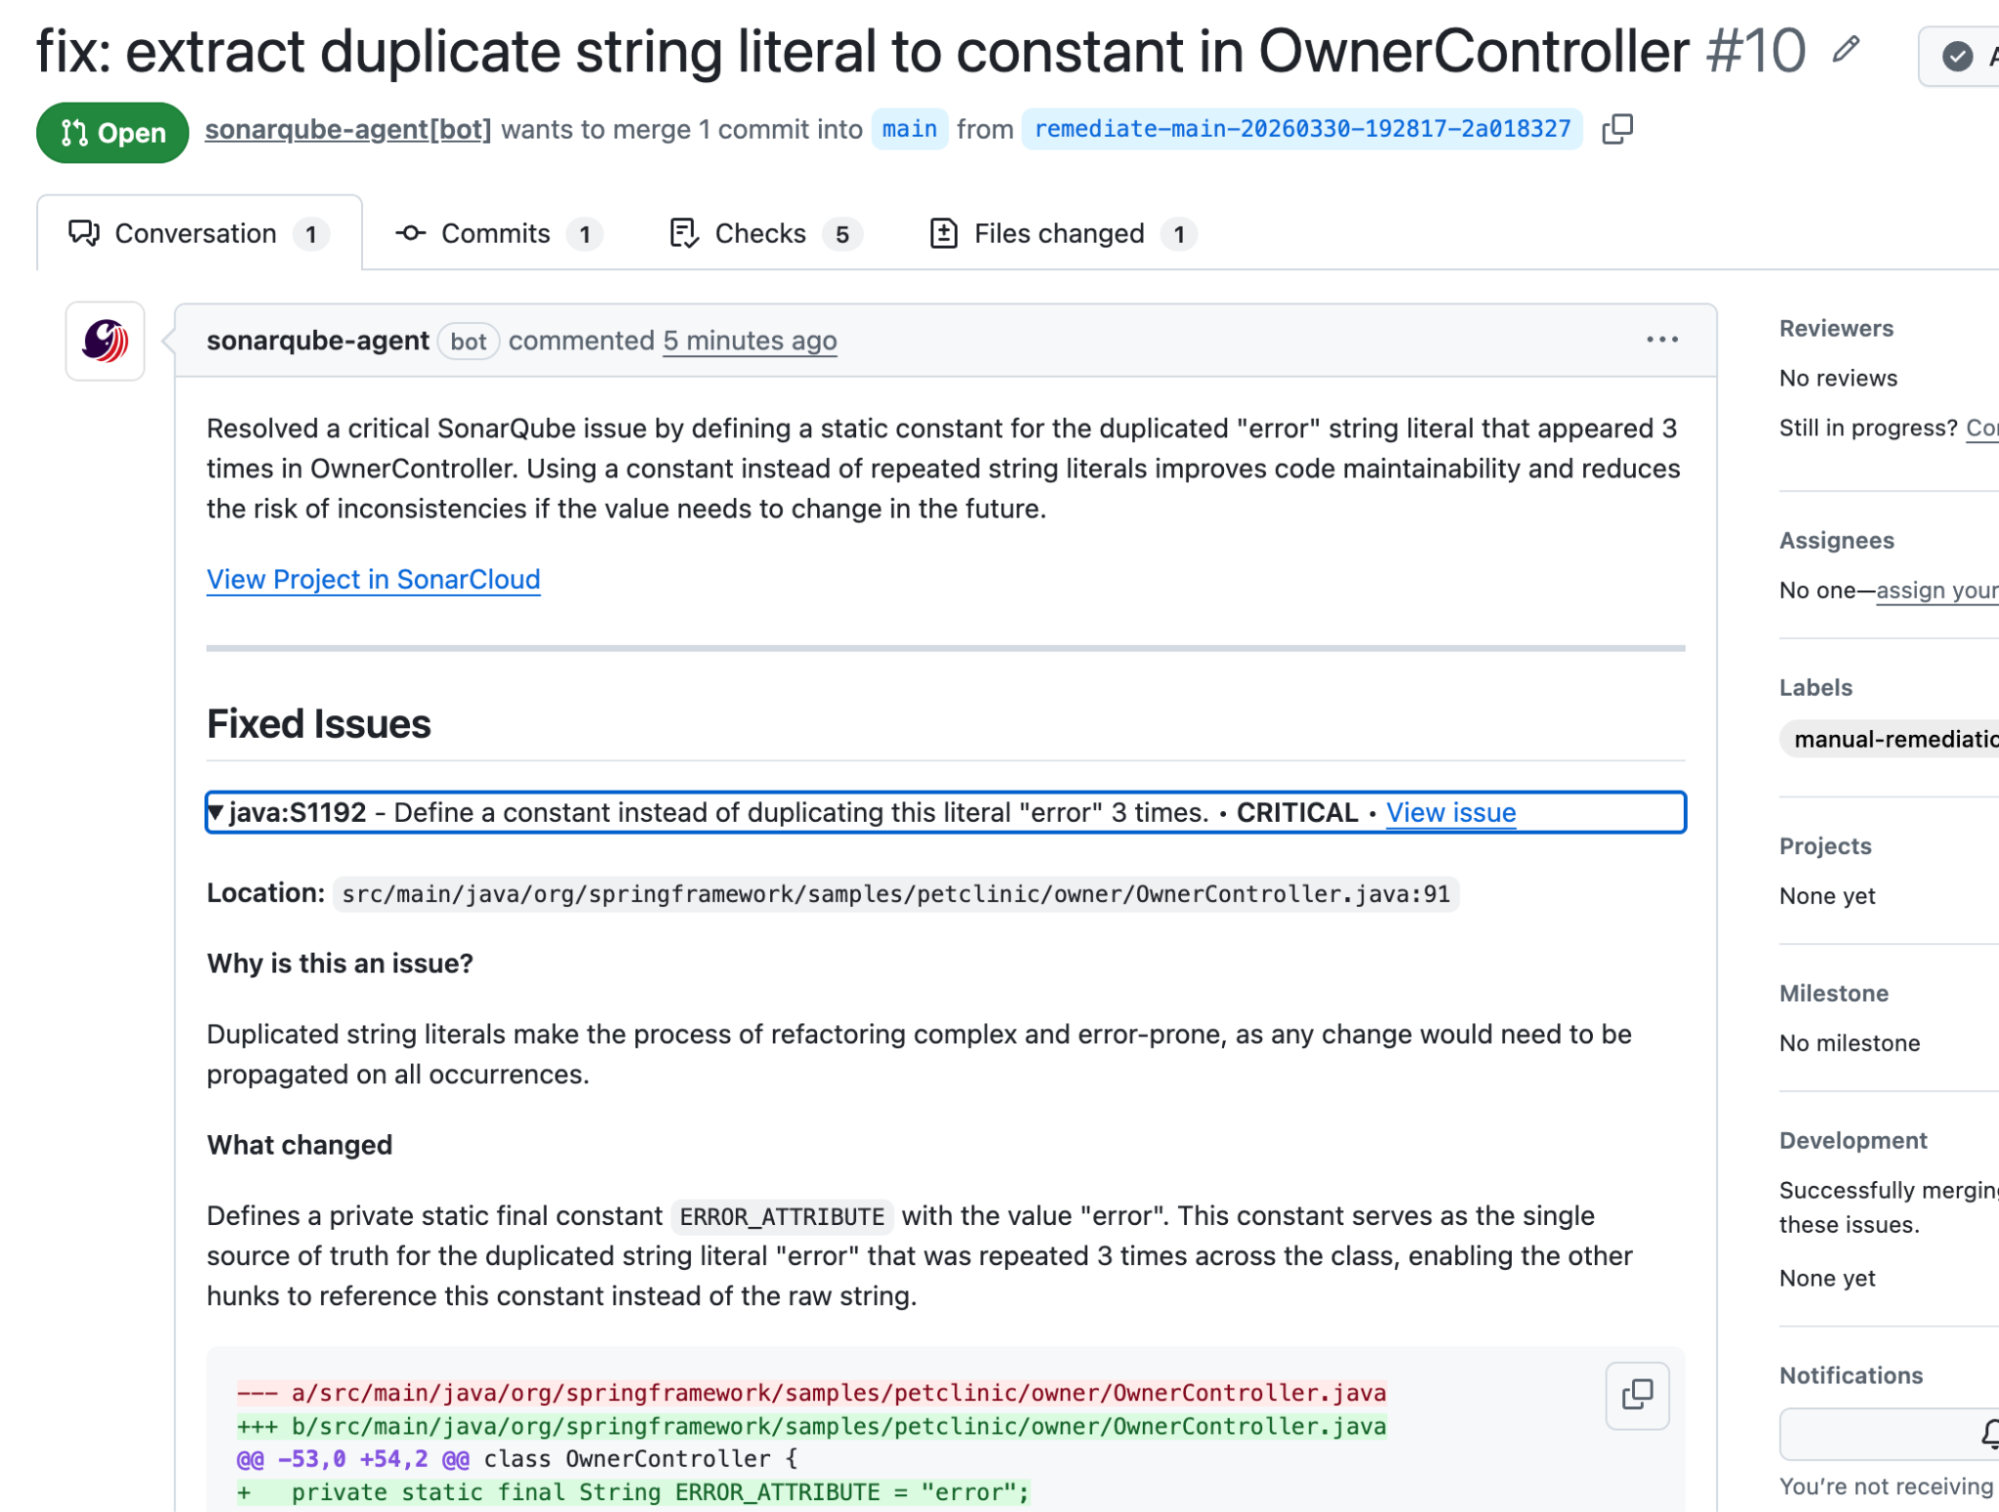Click the main base branch label
1999x1512 pixels.
point(908,129)
